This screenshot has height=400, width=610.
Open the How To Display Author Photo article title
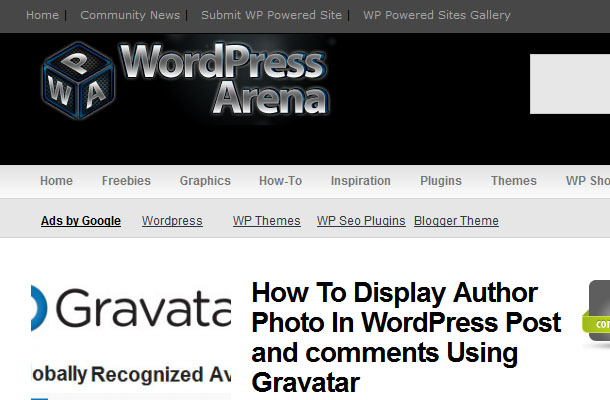pos(406,337)
